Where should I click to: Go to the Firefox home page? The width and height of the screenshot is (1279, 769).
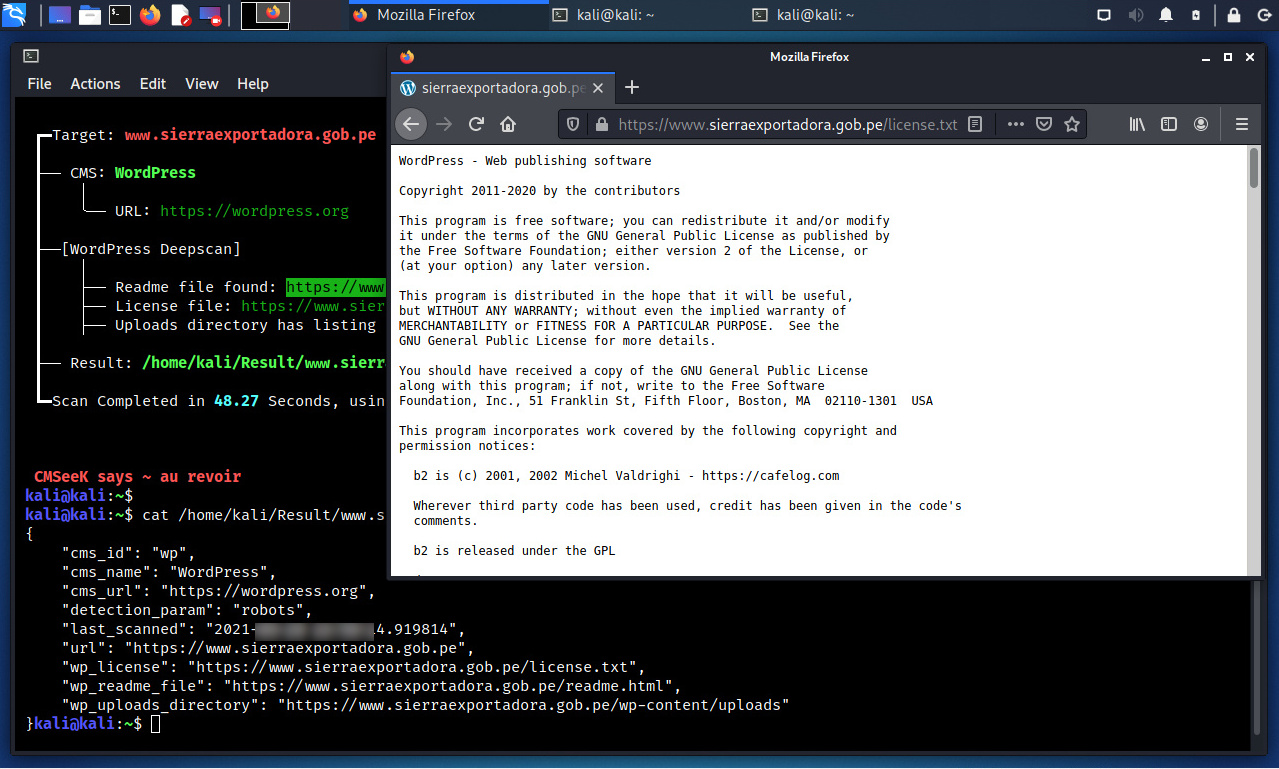click(508, 124)
